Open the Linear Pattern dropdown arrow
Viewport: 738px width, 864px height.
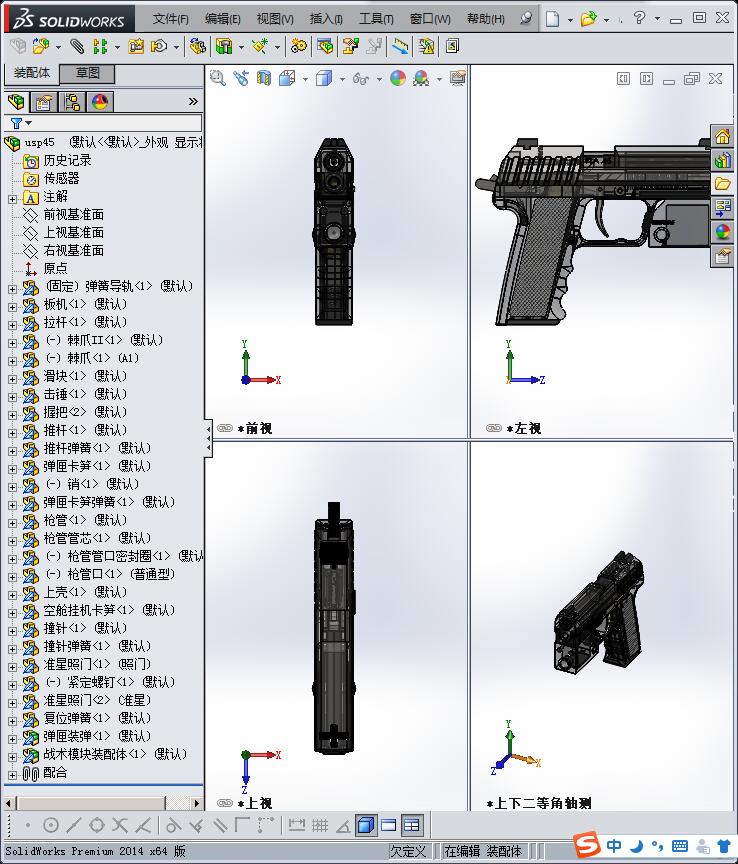click(x=117, y=48)
